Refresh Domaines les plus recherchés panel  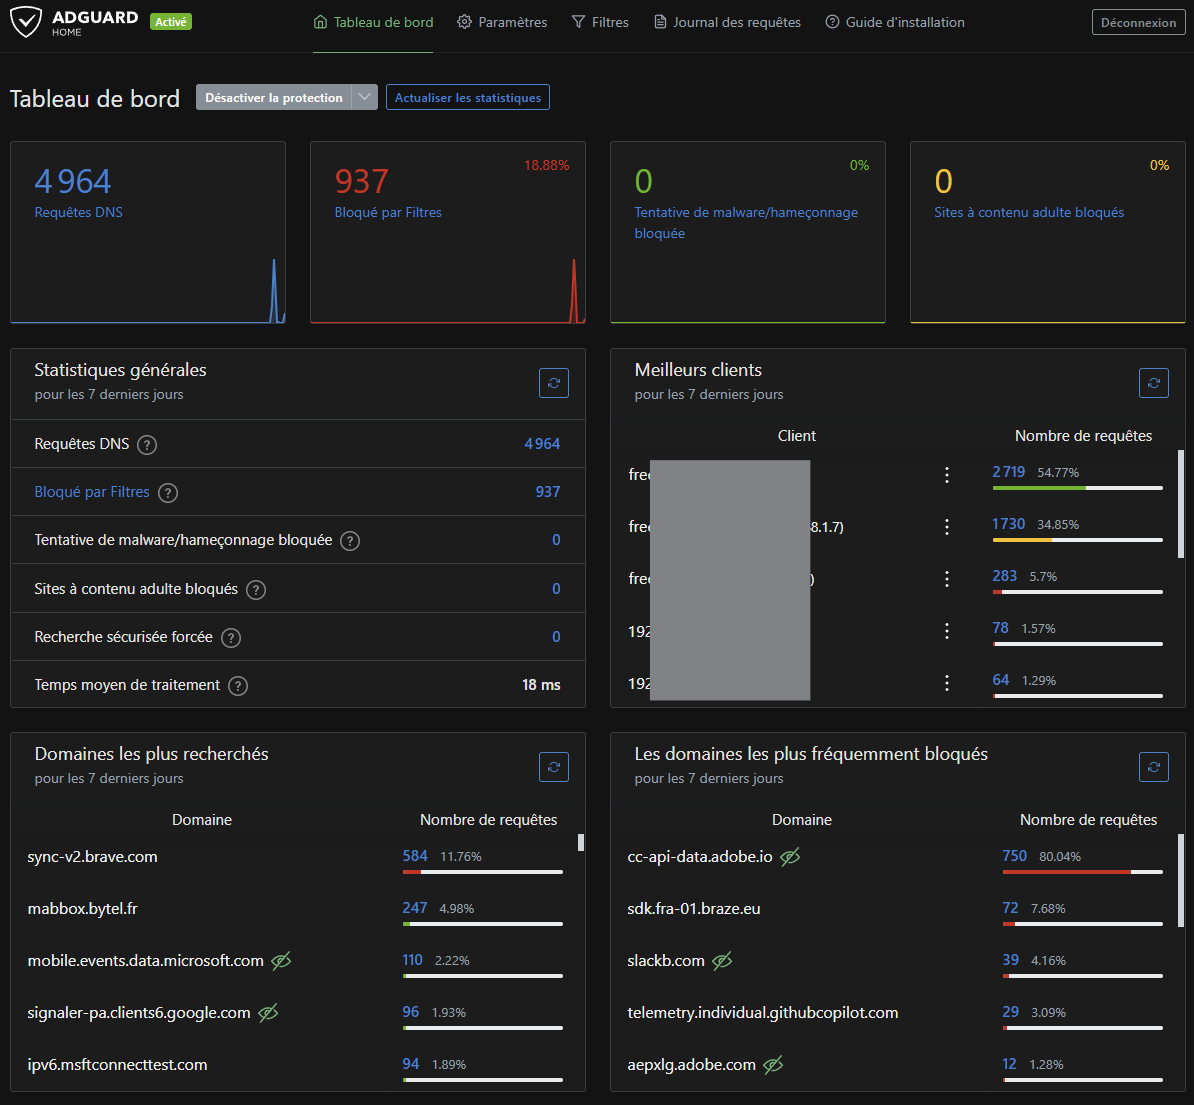coord(554,767)
